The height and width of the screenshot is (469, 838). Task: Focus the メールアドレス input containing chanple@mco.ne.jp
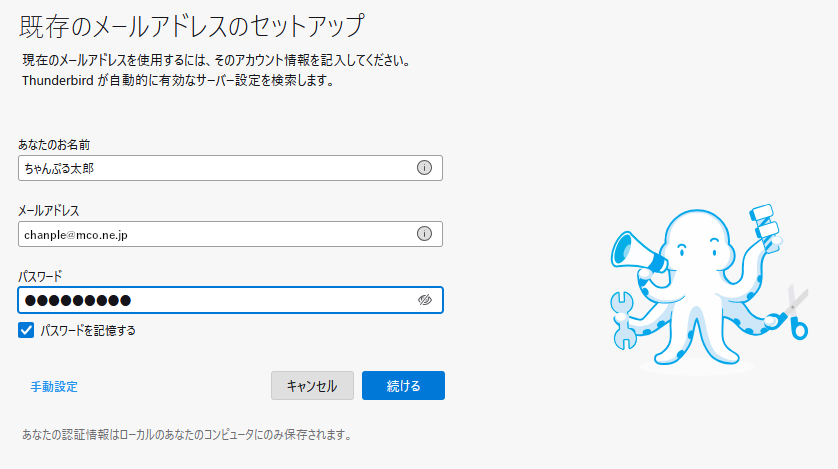[x=230, y=234]
